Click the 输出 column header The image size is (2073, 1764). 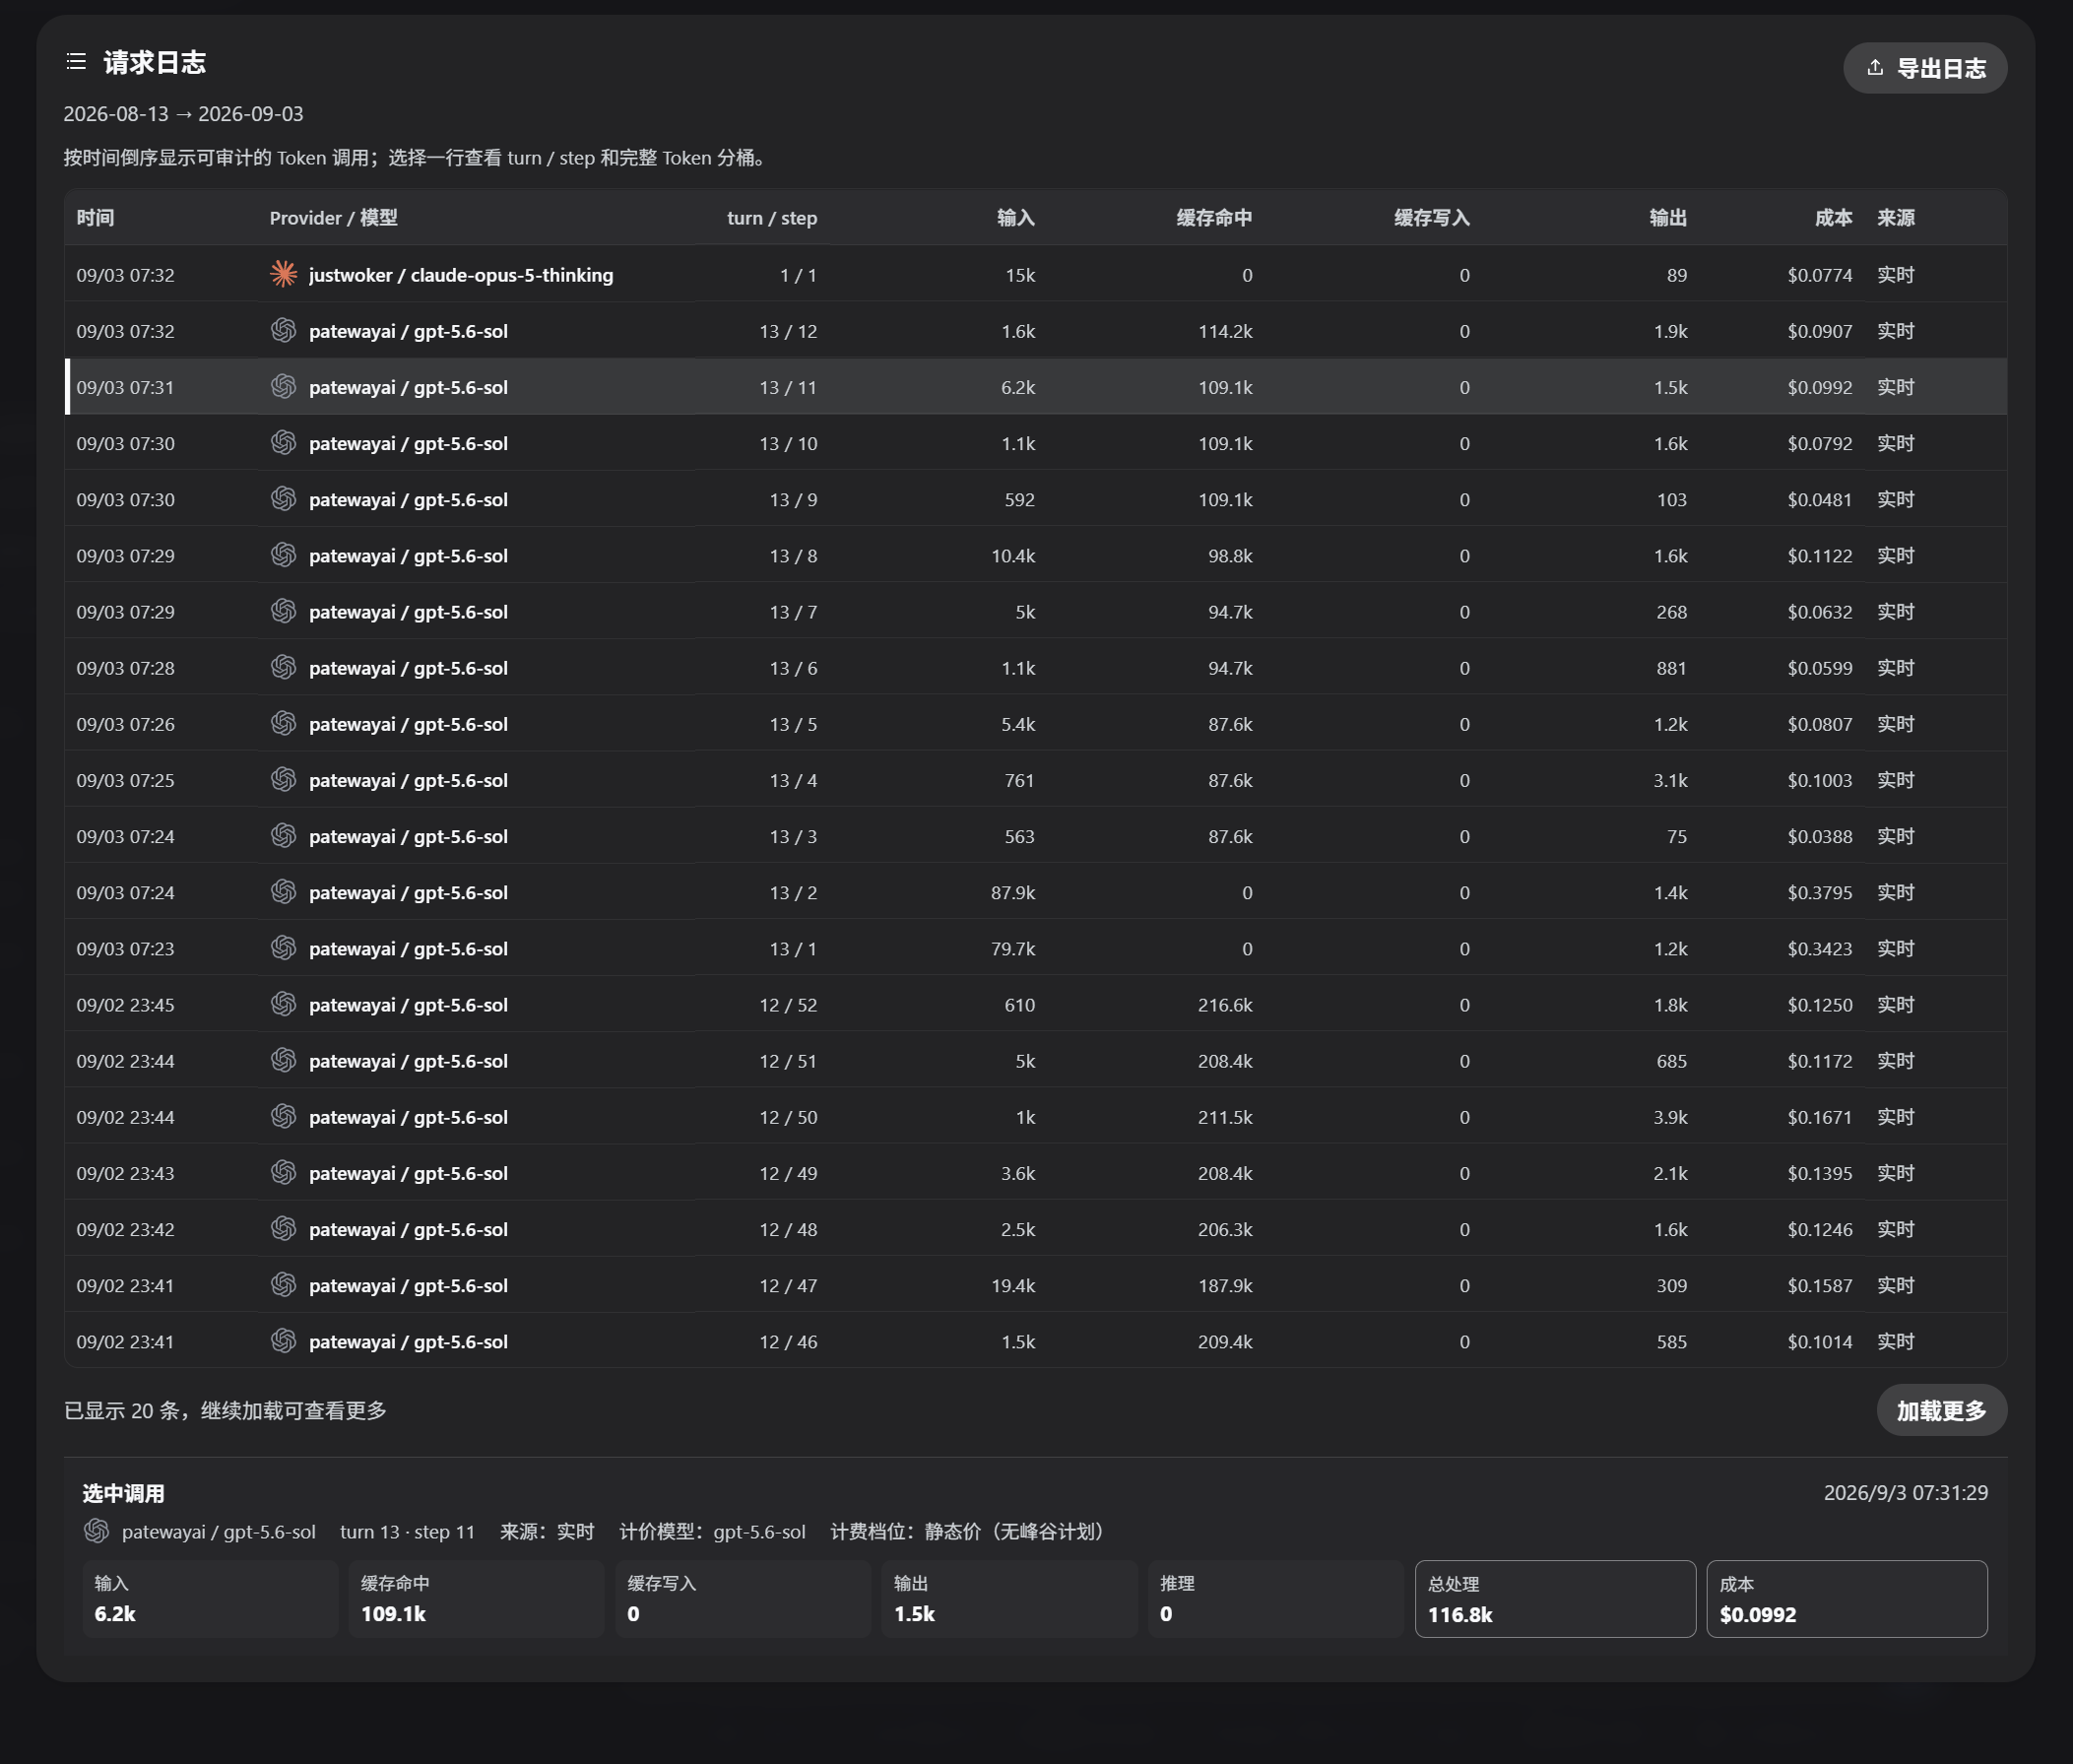click(x=1668, y=217)
